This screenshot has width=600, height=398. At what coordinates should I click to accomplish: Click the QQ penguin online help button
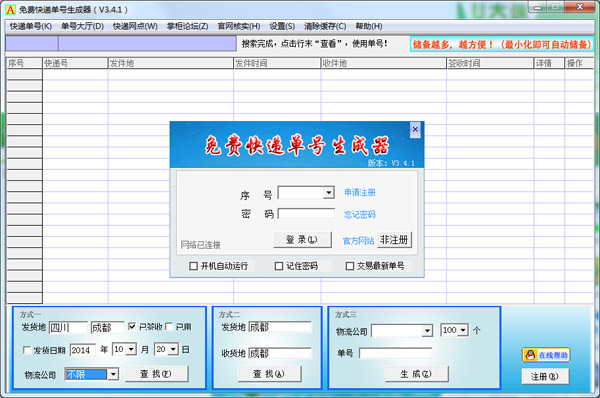point(546,355)
